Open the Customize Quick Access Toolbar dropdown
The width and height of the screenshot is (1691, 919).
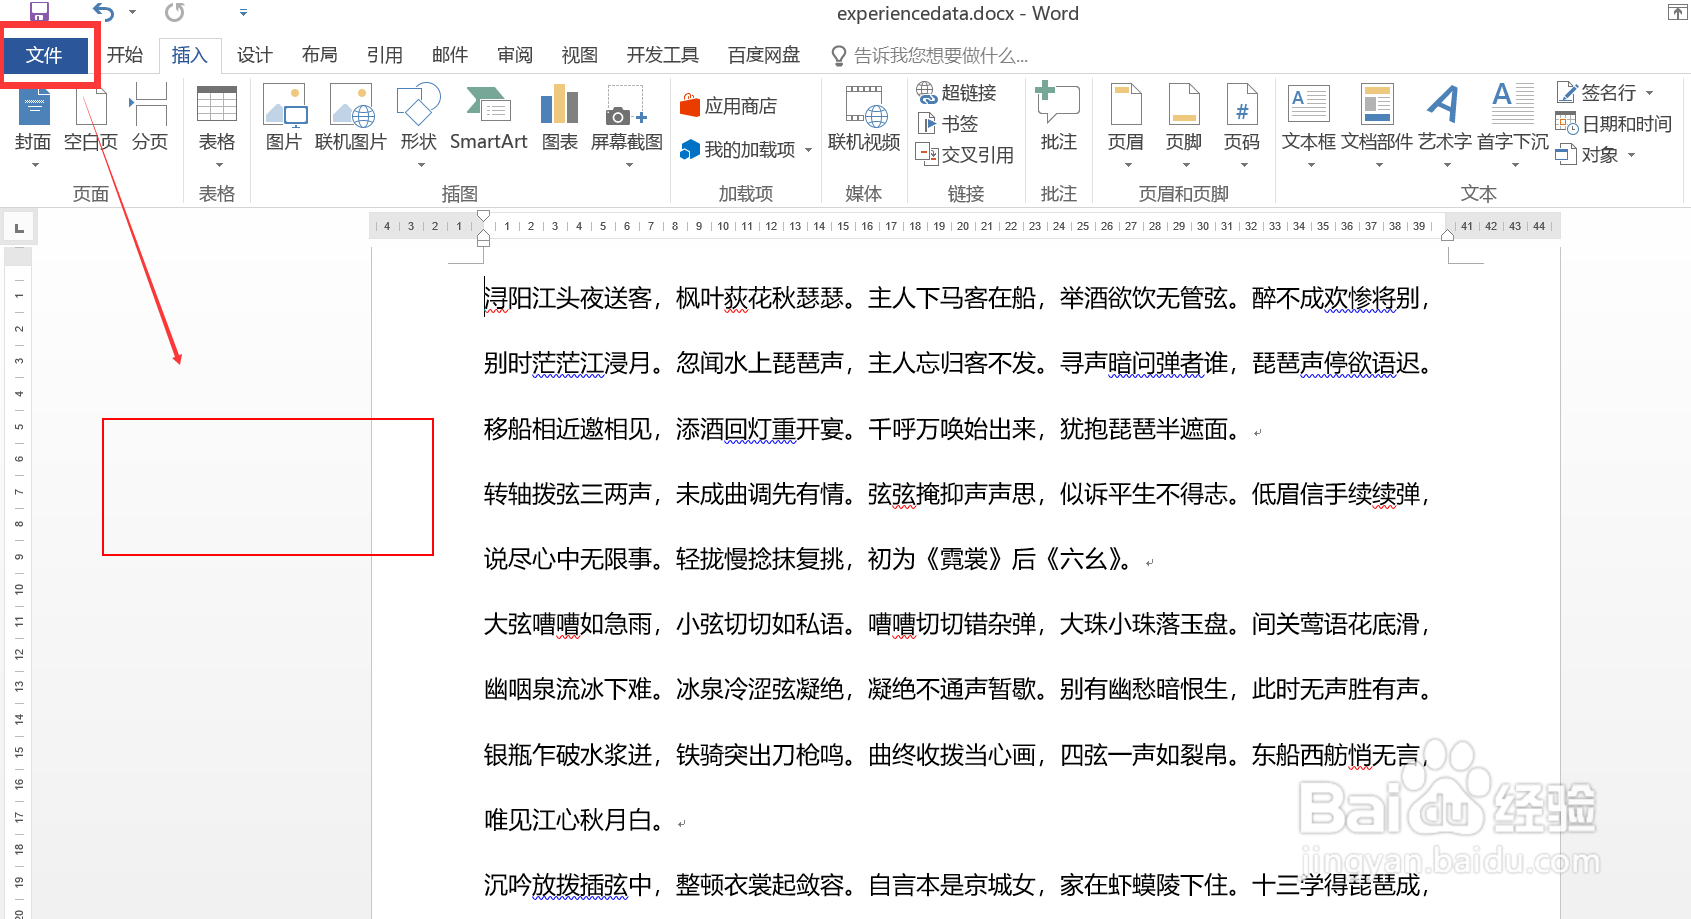[243, 13]
